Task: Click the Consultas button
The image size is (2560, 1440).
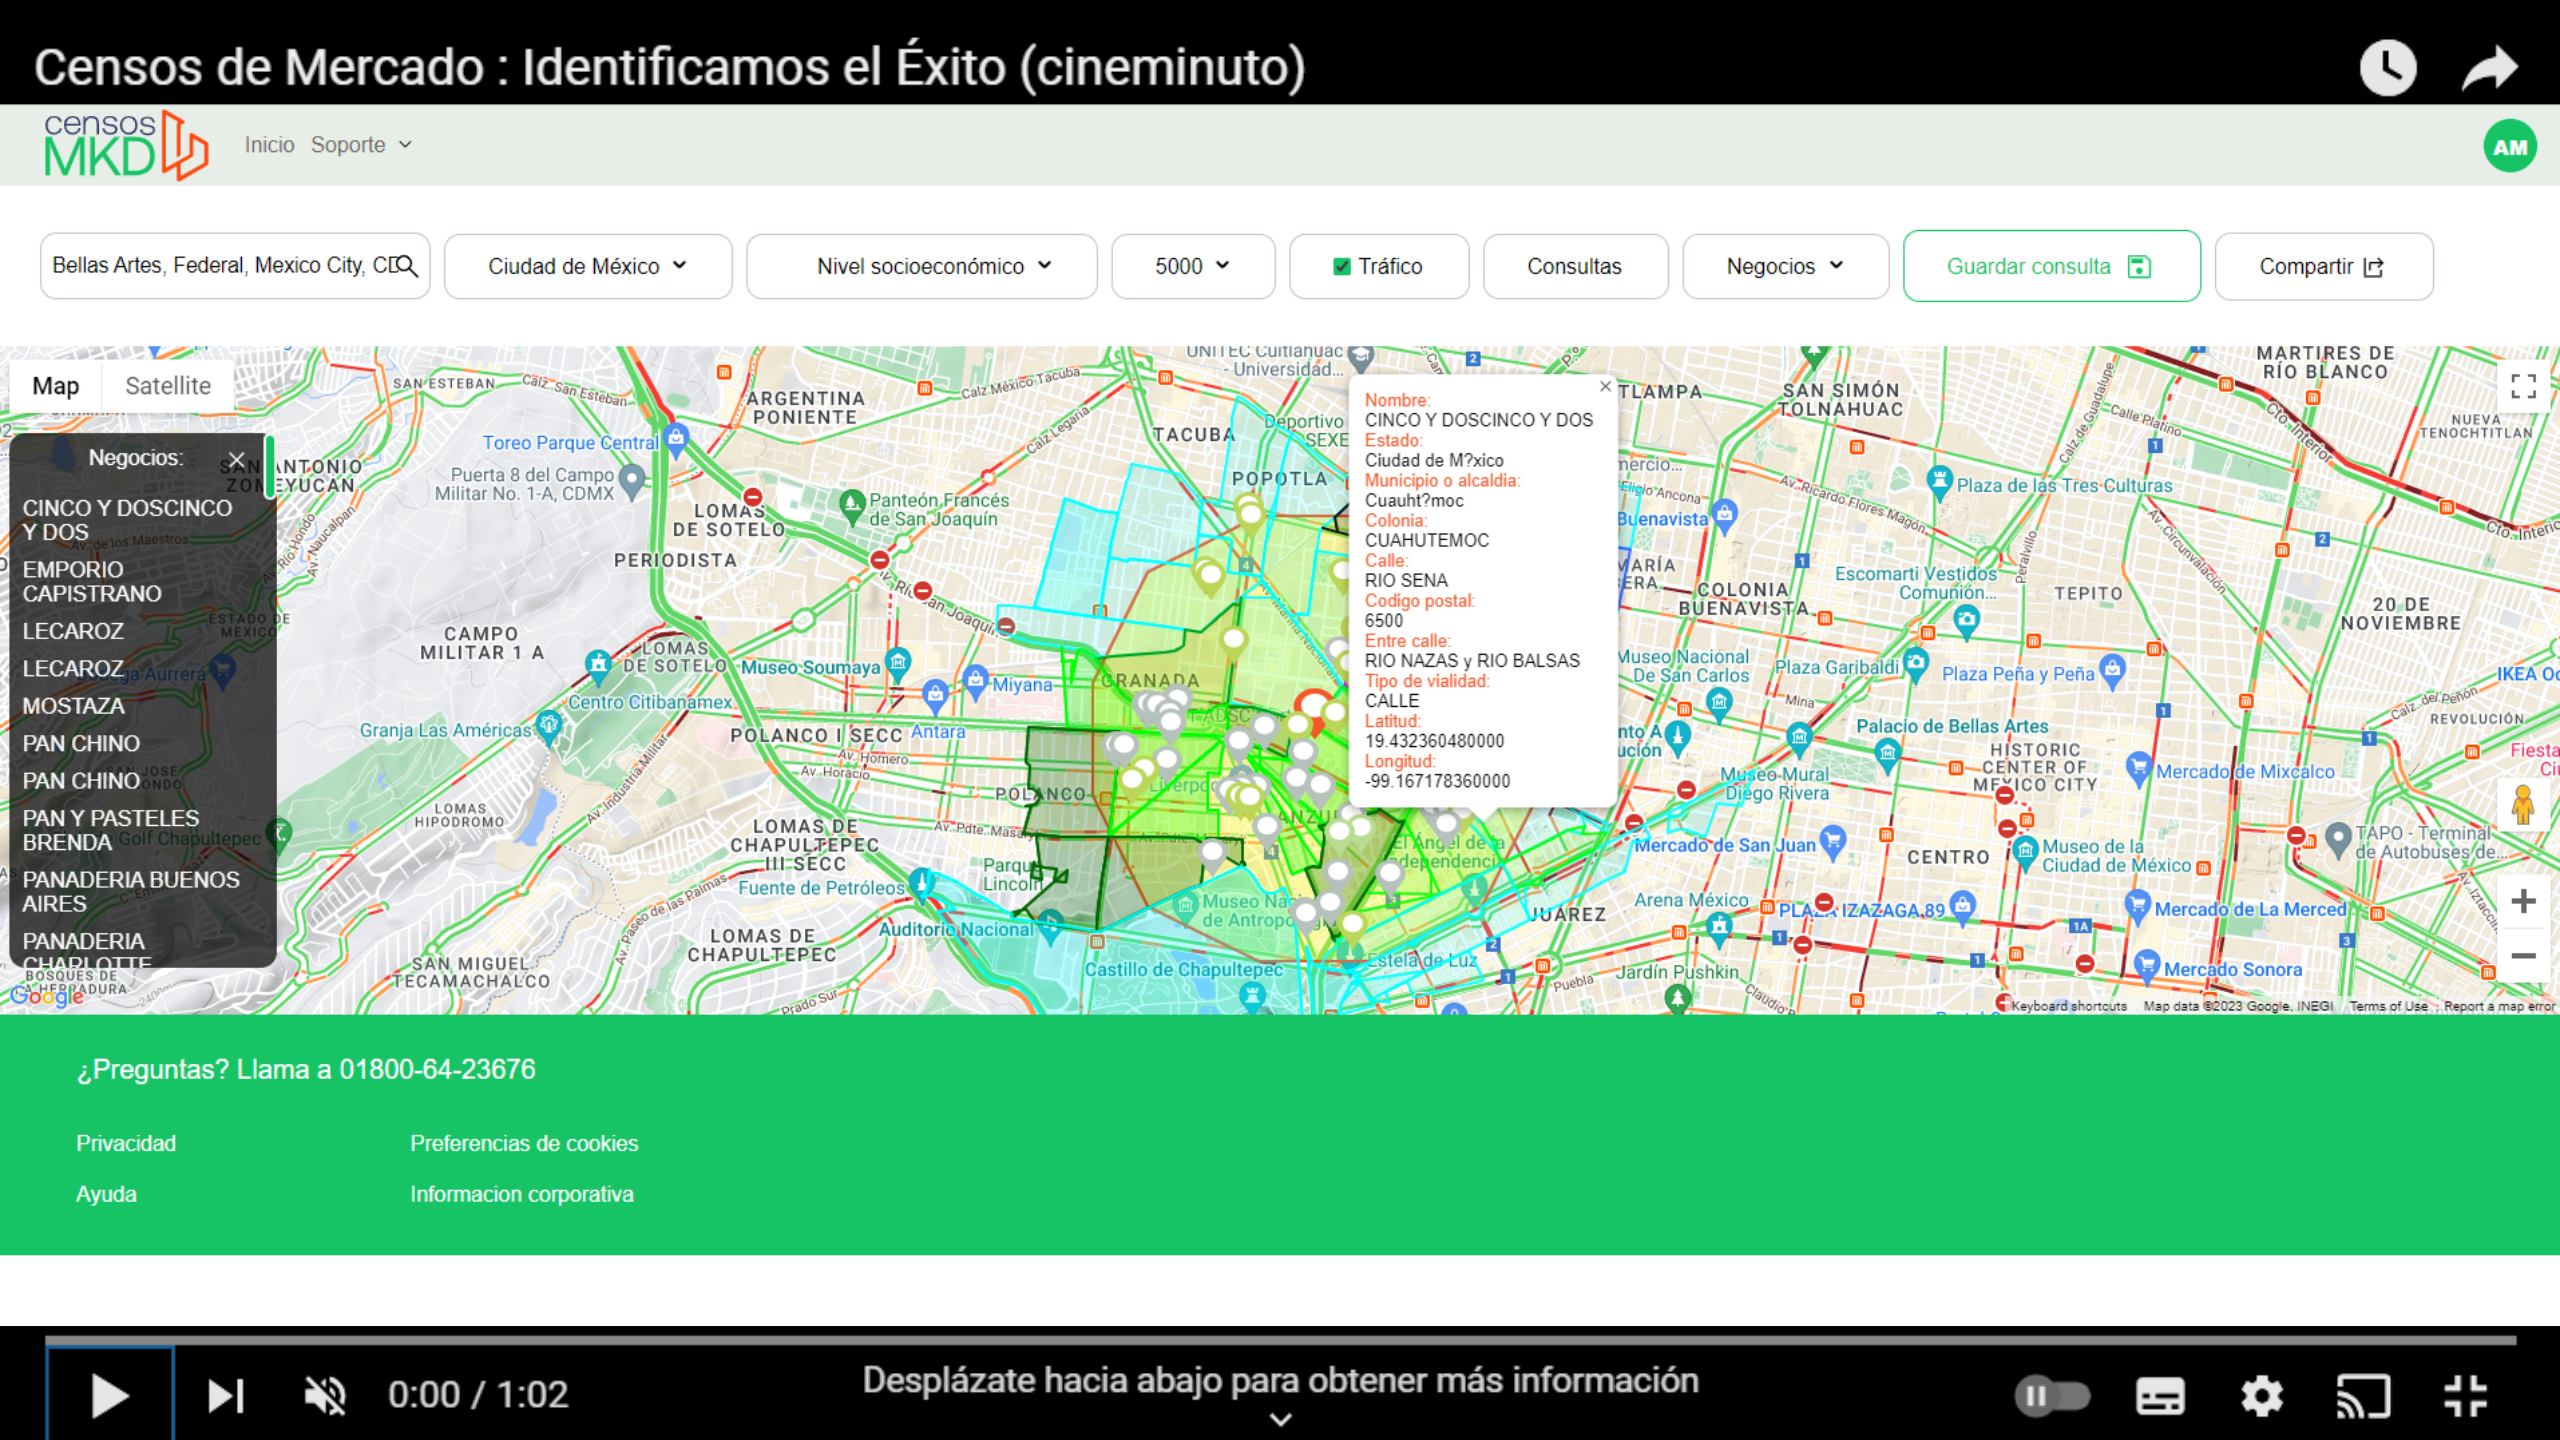Action: point(1575,267)
